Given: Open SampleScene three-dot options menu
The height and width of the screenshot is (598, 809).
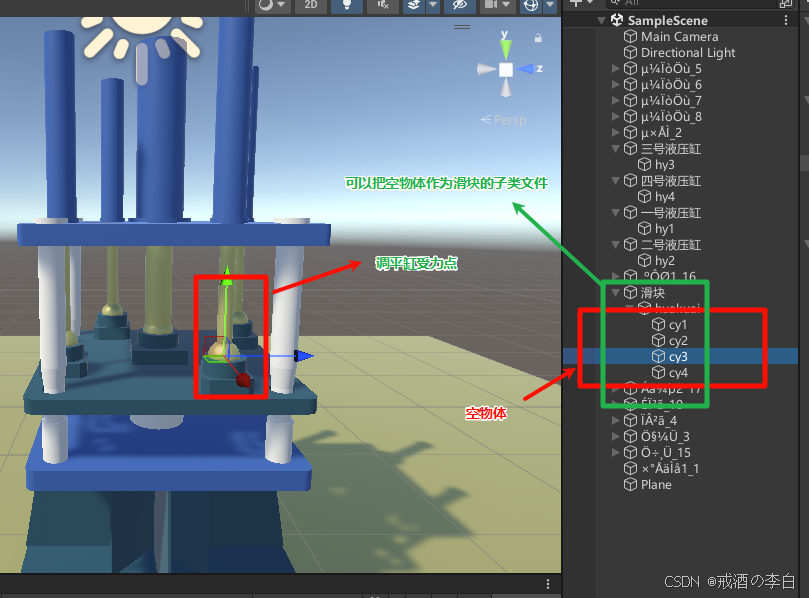Looking at the screenshot, I should [x=785, y=20].
